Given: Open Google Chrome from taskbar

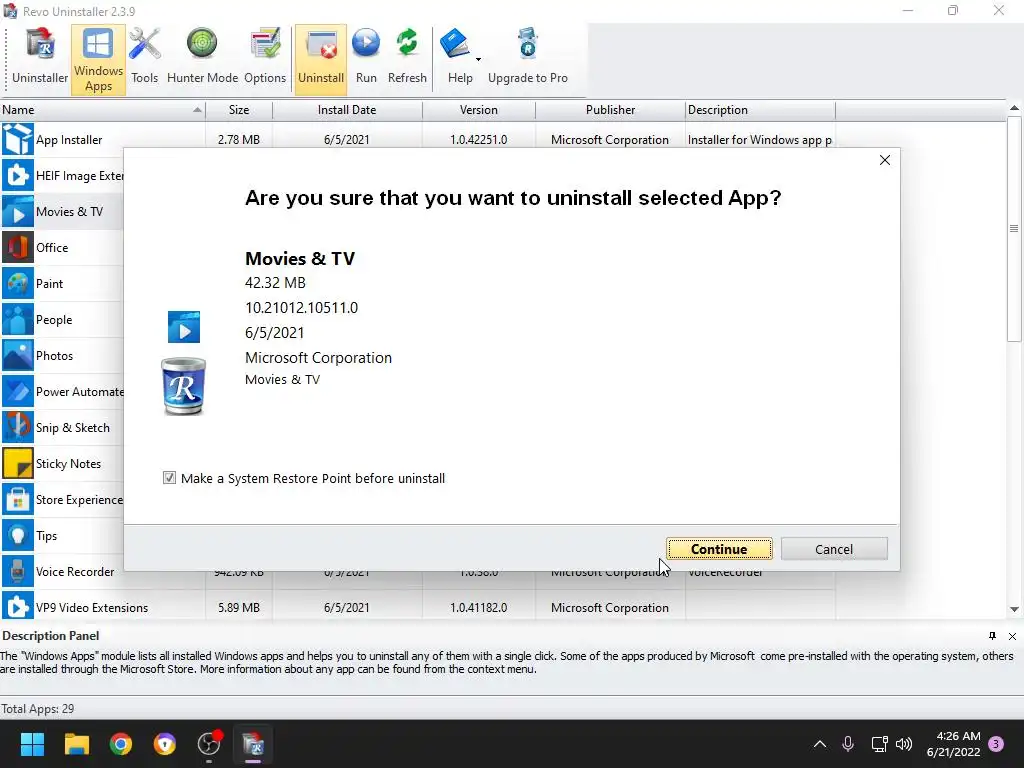Looking at the screenshot, I should (121, 744).
